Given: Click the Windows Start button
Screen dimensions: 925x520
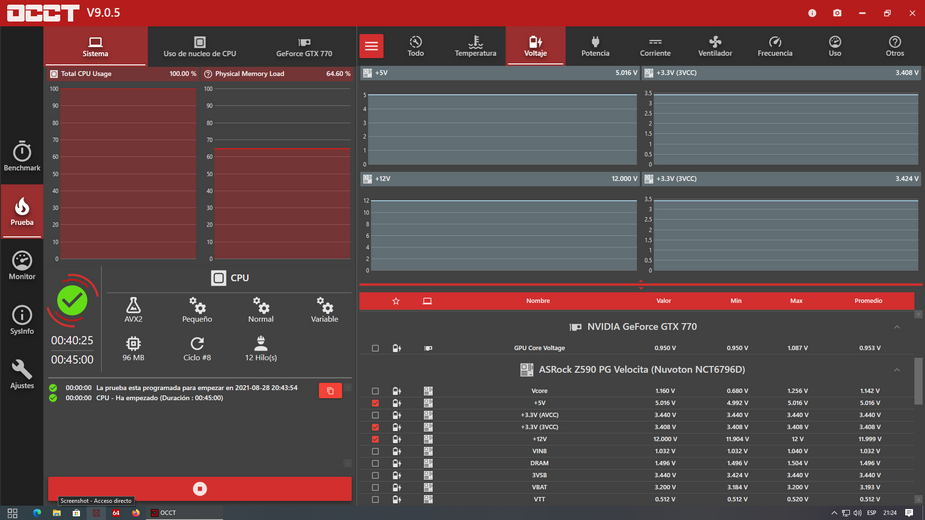Looking at the screenshot, I should point(12,513).
